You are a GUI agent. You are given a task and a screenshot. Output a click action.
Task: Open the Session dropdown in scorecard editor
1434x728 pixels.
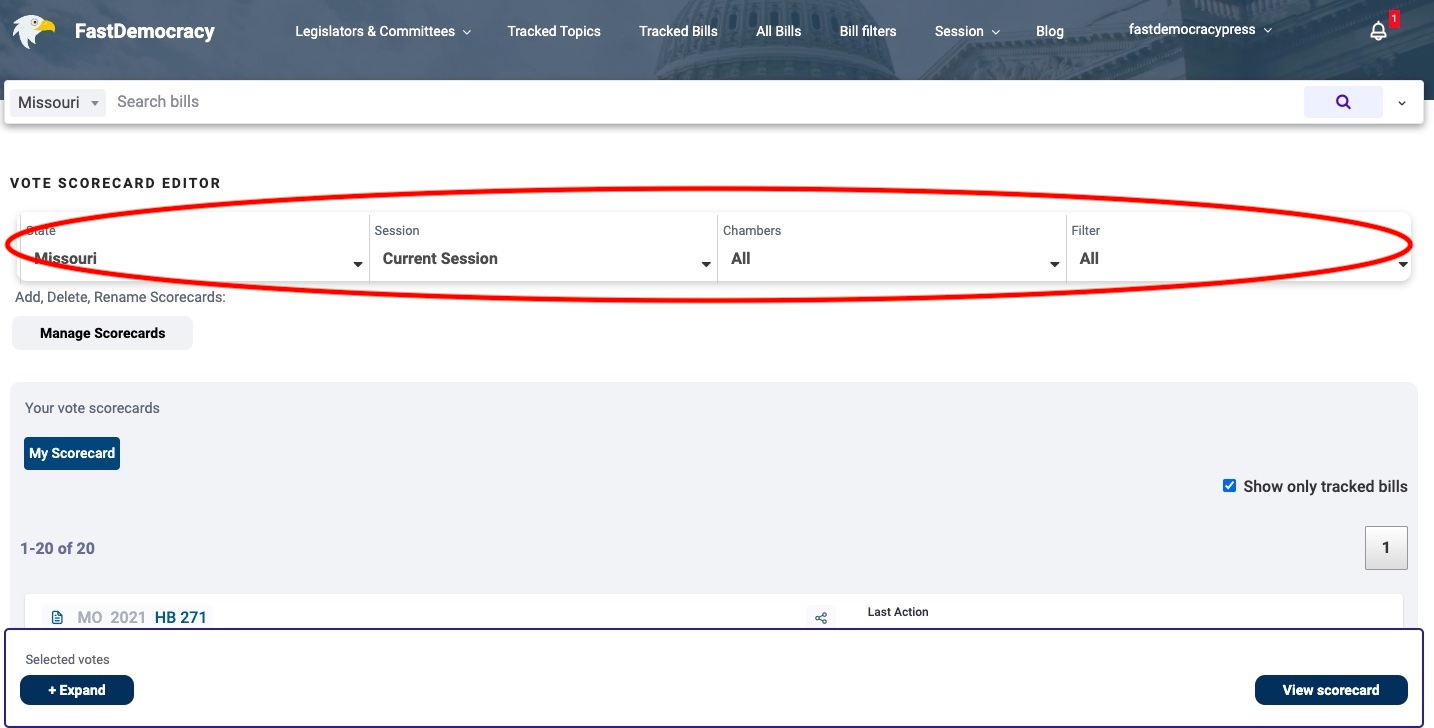(x=543, y=258)
